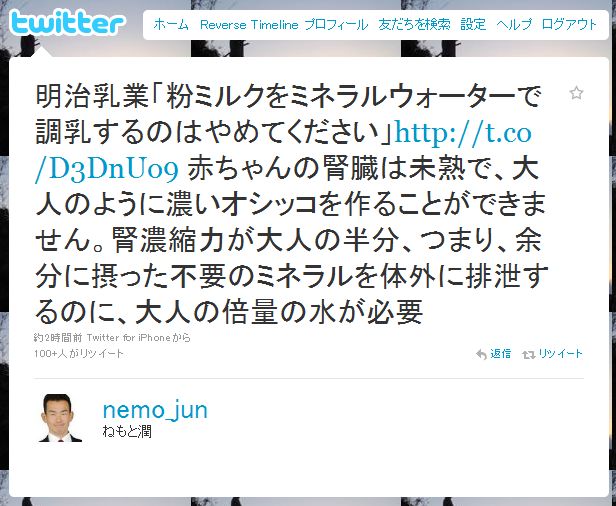The width and height of the screenshot is (616, 506).
Task: Click the 返信 reply link
Action: (500, 354)
